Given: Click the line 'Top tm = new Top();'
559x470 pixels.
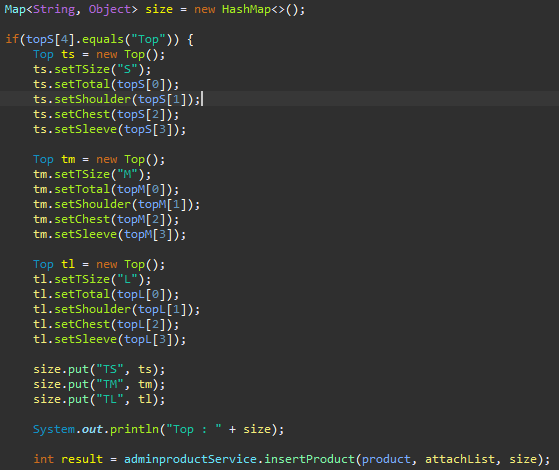Looking at the screenshot, I should (x=99, y=159).
